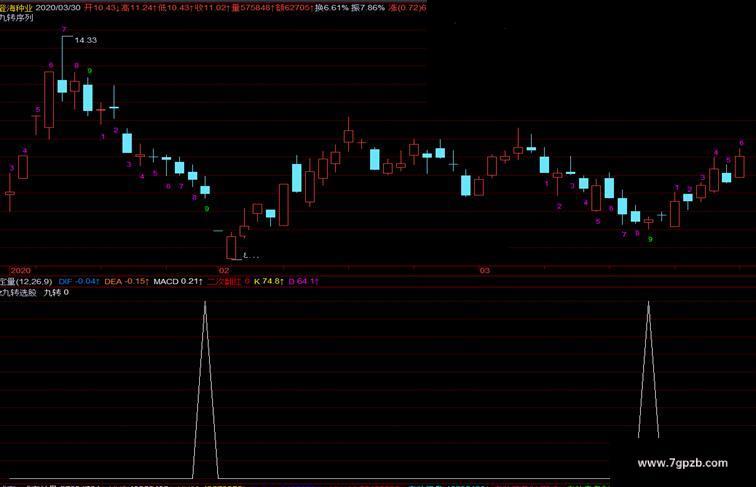Click the change 涨(0.72) value
The width and height of the screenshot is (756, 487).
tap(407, 8)
